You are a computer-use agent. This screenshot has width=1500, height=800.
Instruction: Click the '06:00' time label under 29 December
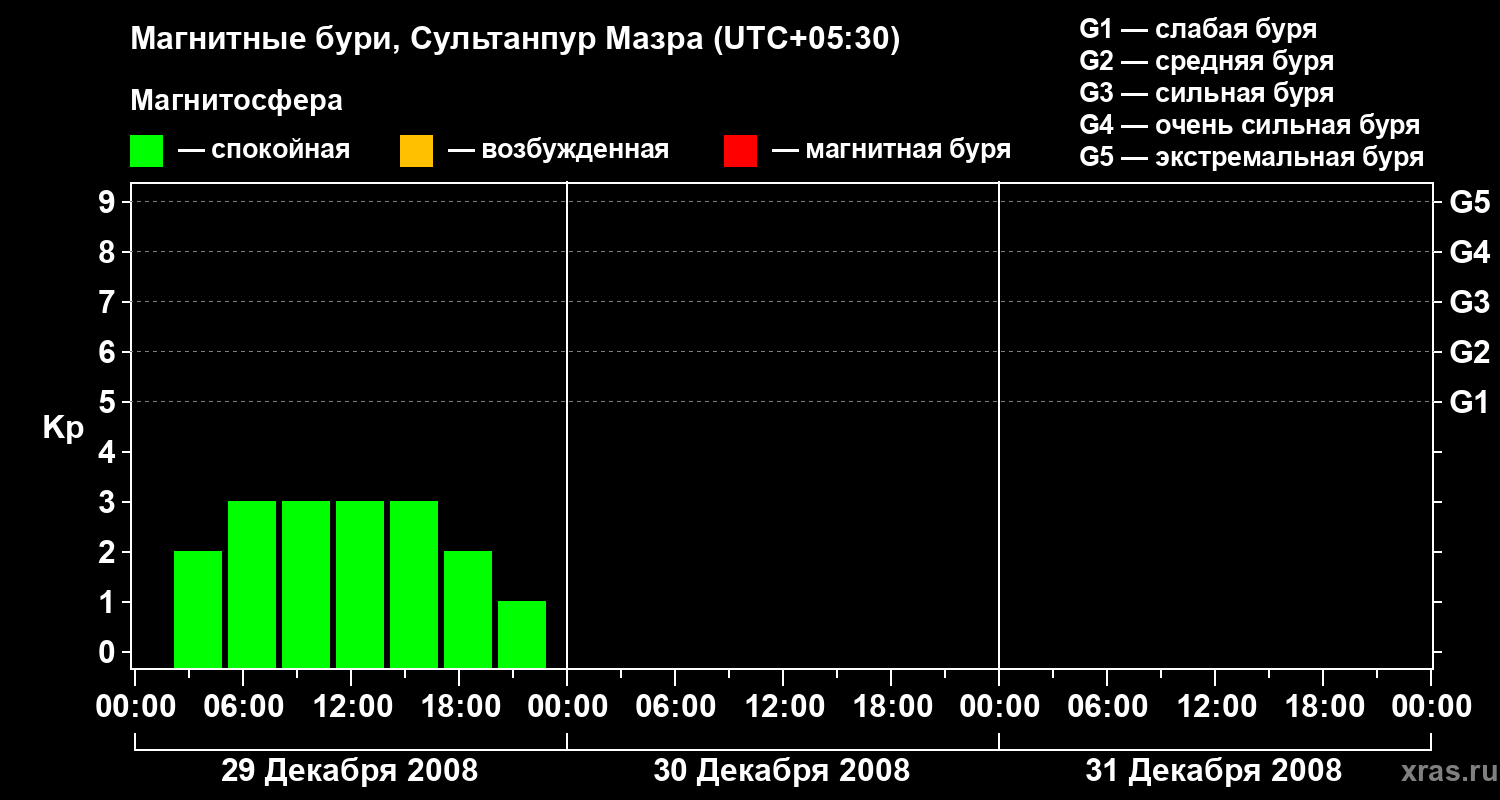pos(243,707)
